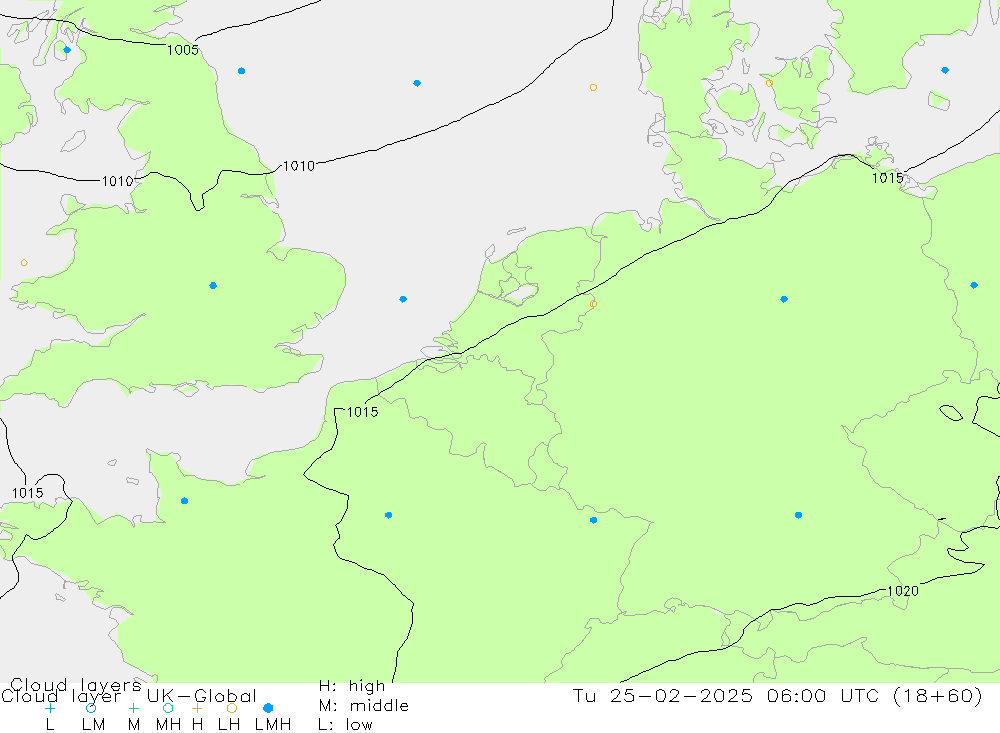Click the green open circle above MH
The image size is (1000, 733).
click(168, 708)
